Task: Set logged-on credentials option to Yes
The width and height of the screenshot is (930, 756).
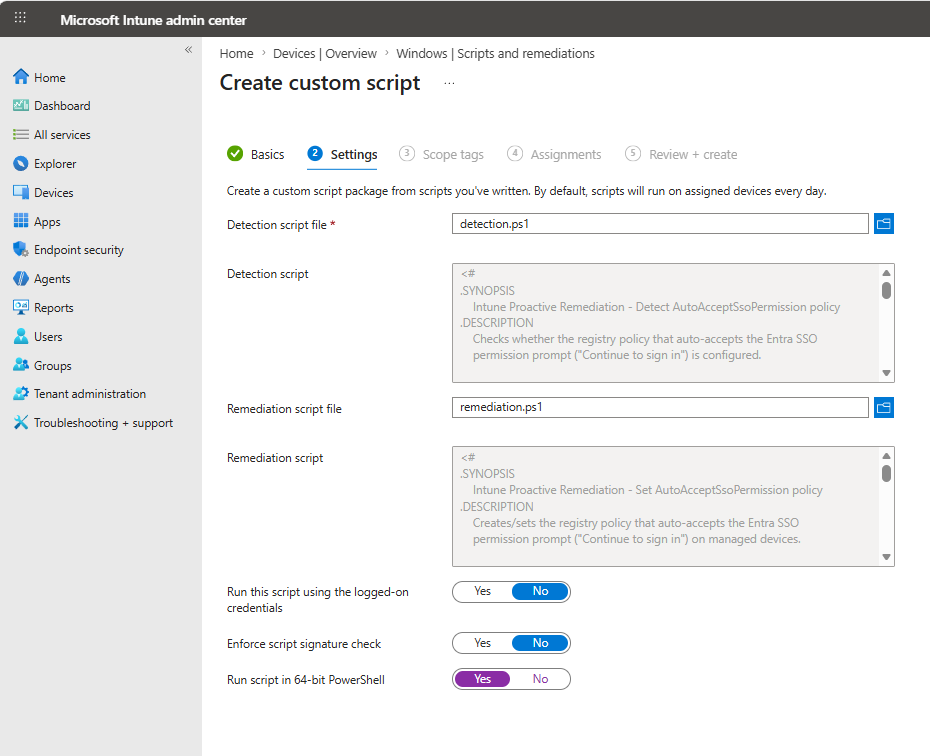Action: 482,591
